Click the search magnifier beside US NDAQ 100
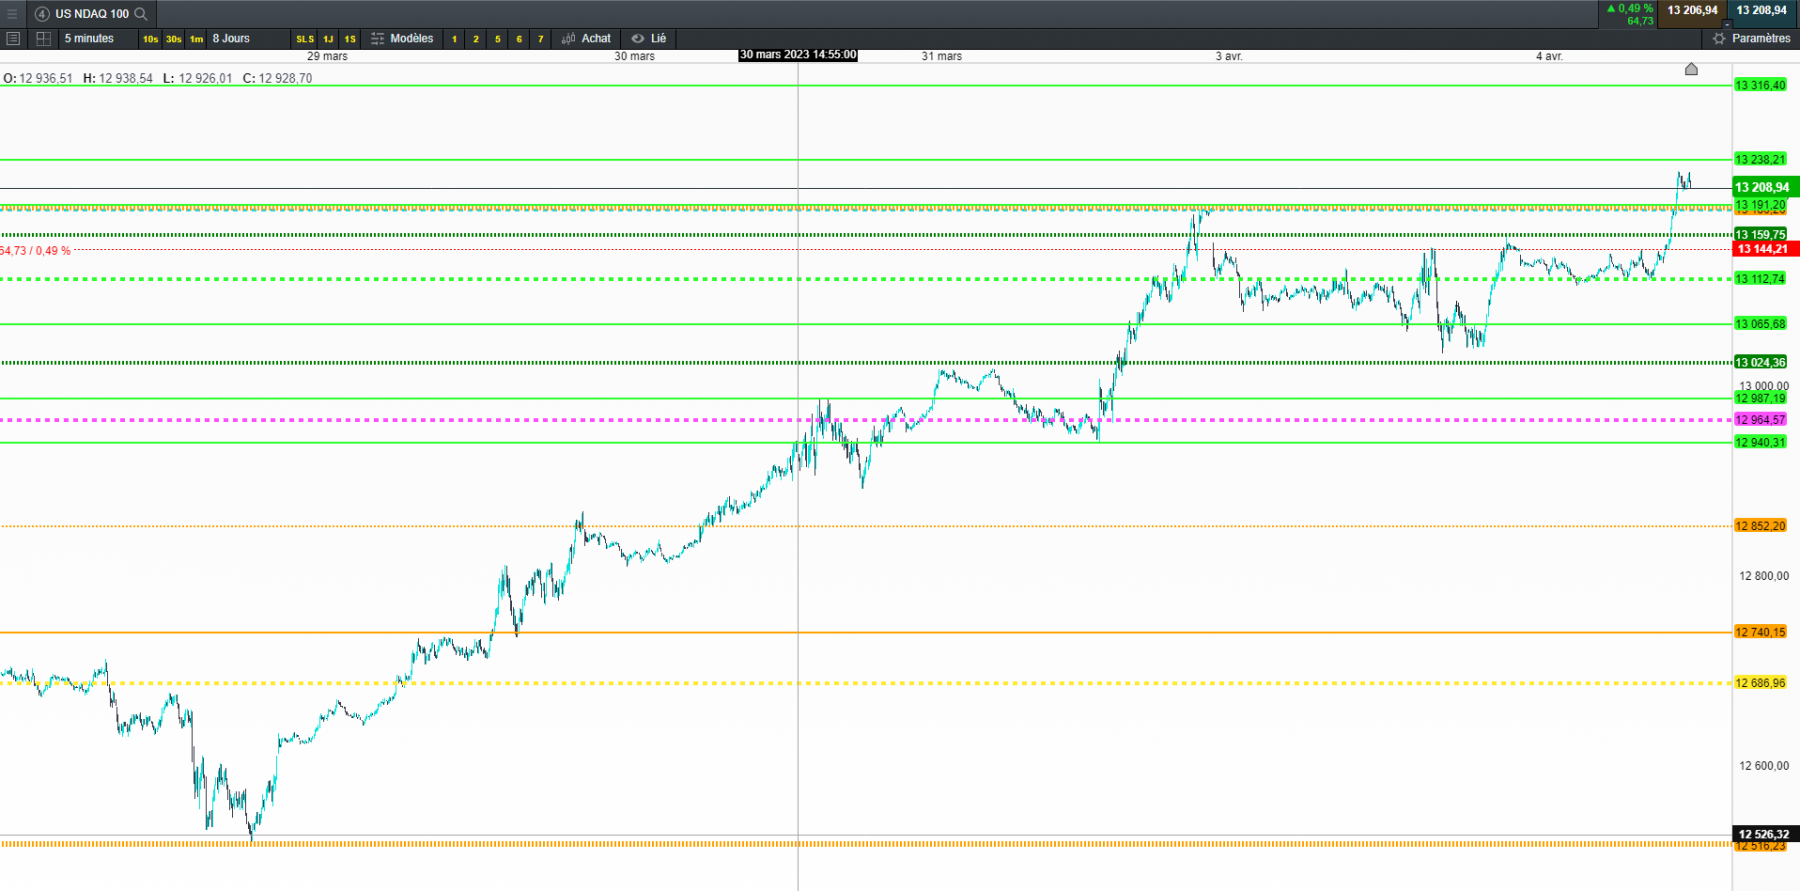 click(x=141, y=14)
